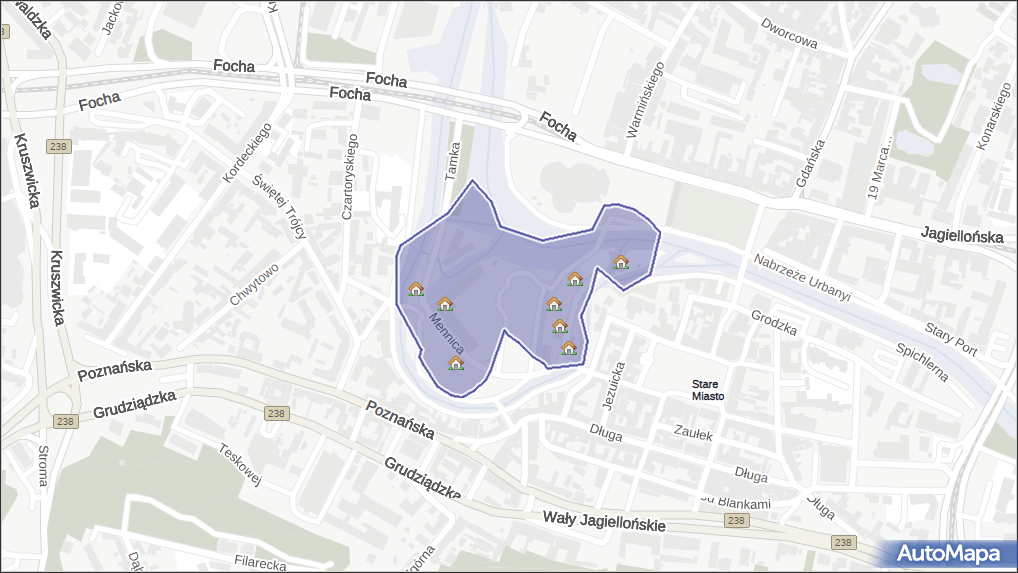Select the Nabrzeże Urbanyi label

[x=802, y=278]
